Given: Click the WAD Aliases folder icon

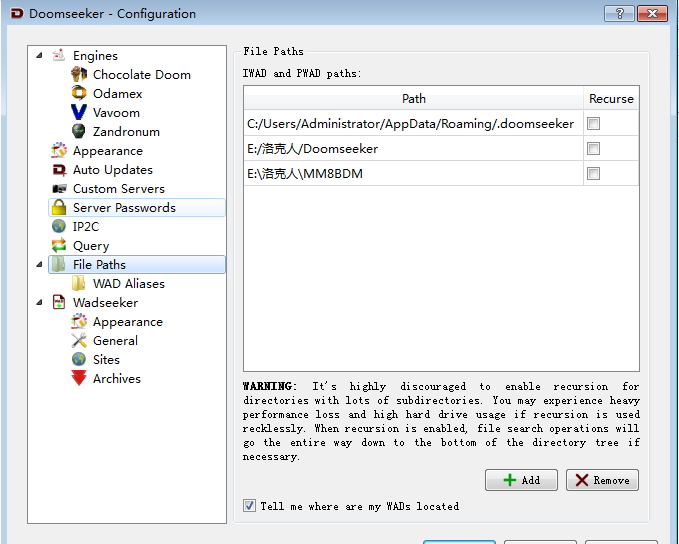Looking at the screenshot, I should (x=78, y=283).
